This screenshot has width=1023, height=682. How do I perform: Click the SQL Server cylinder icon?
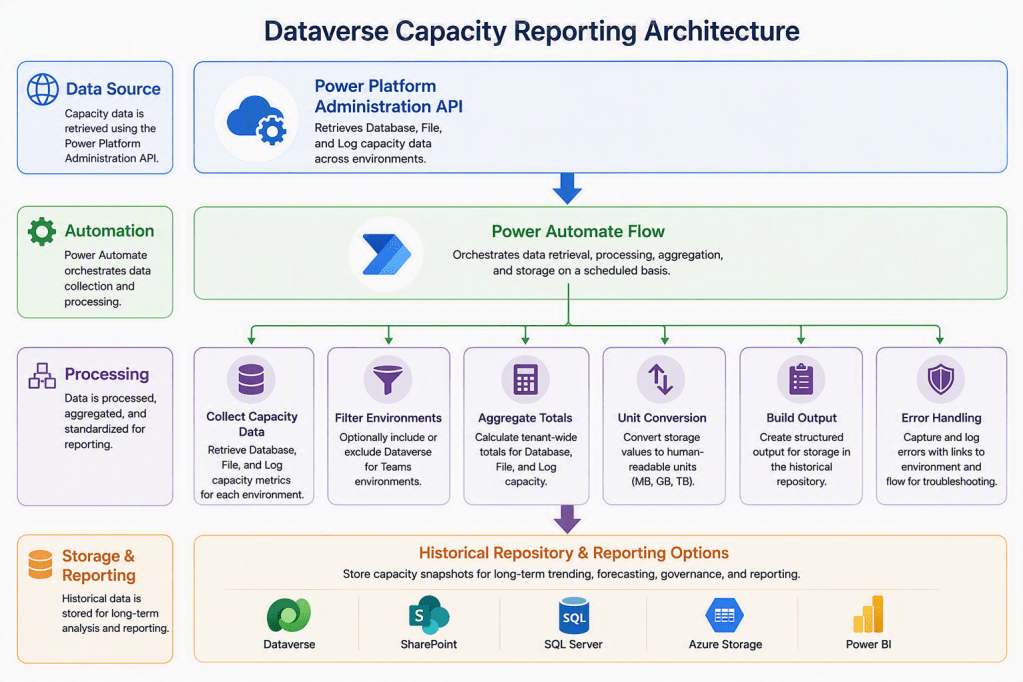click(573, 615)
